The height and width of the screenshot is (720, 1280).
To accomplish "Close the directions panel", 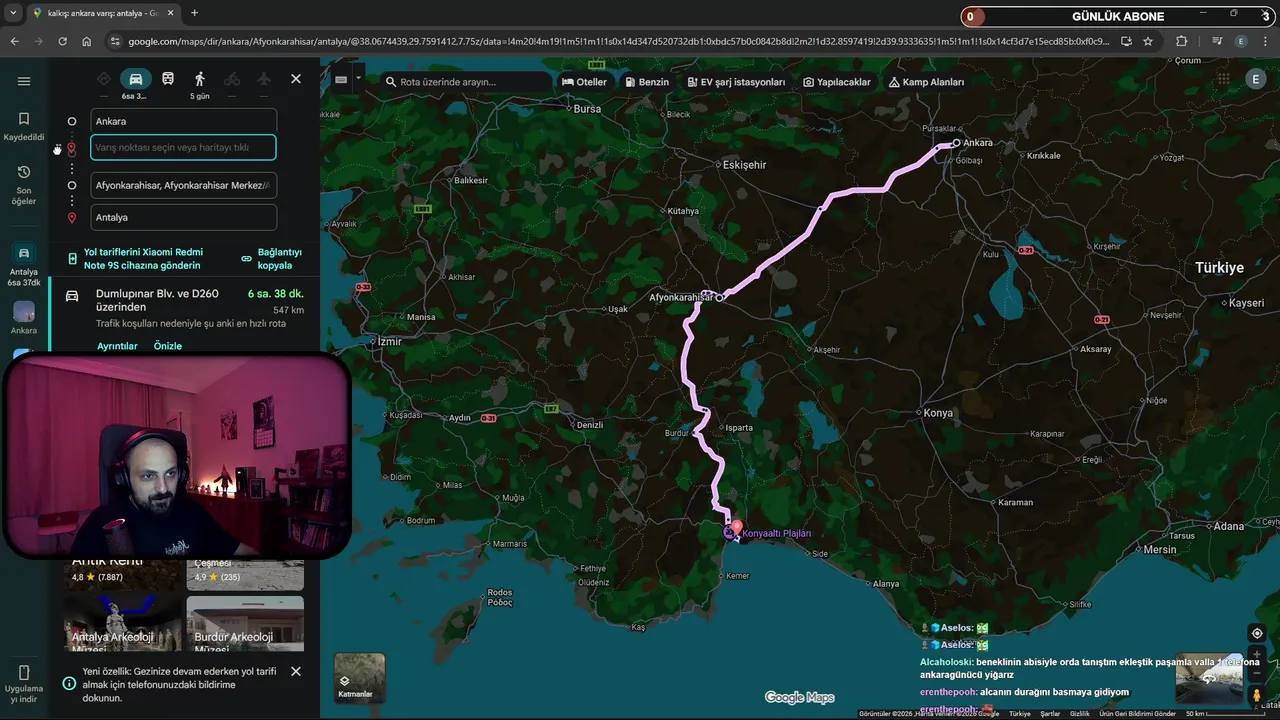I will point(296,79).
